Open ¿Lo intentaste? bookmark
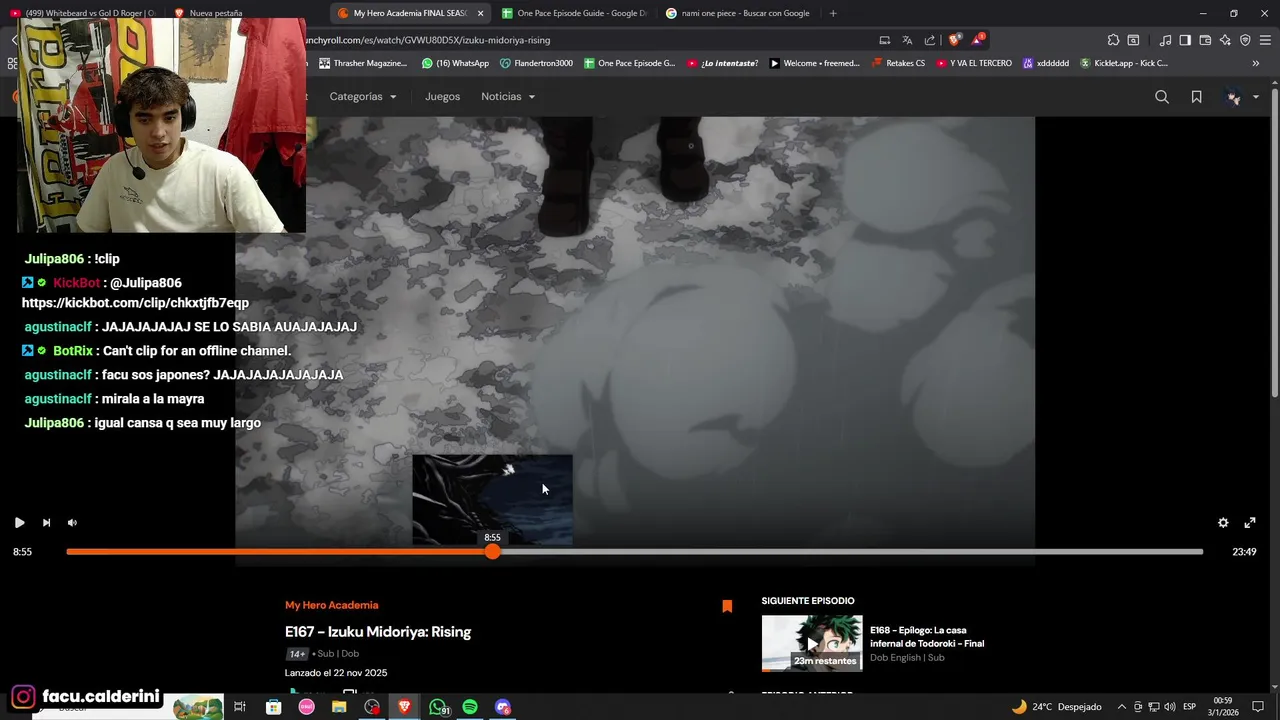 722,63
